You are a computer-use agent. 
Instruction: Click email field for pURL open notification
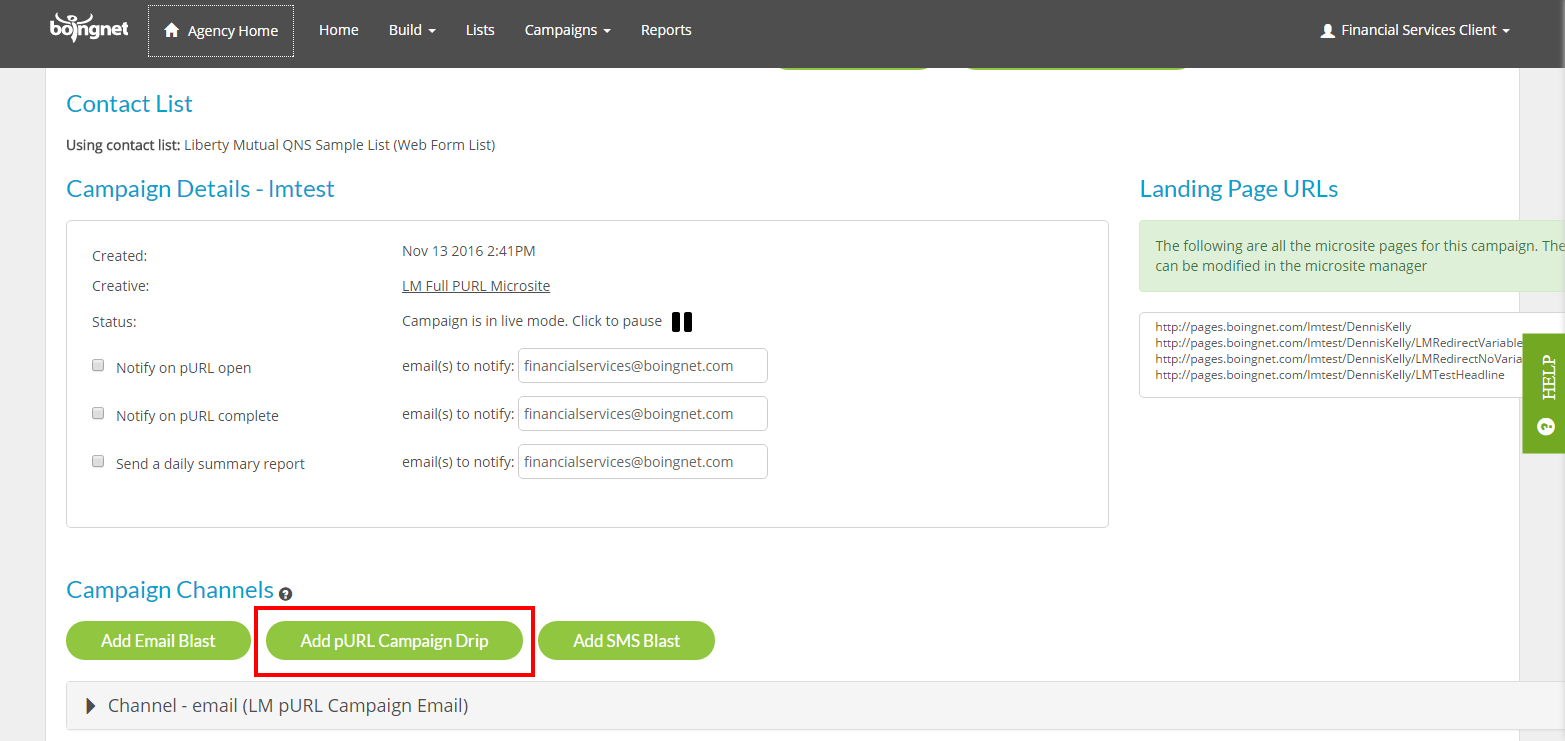(643, 366)
